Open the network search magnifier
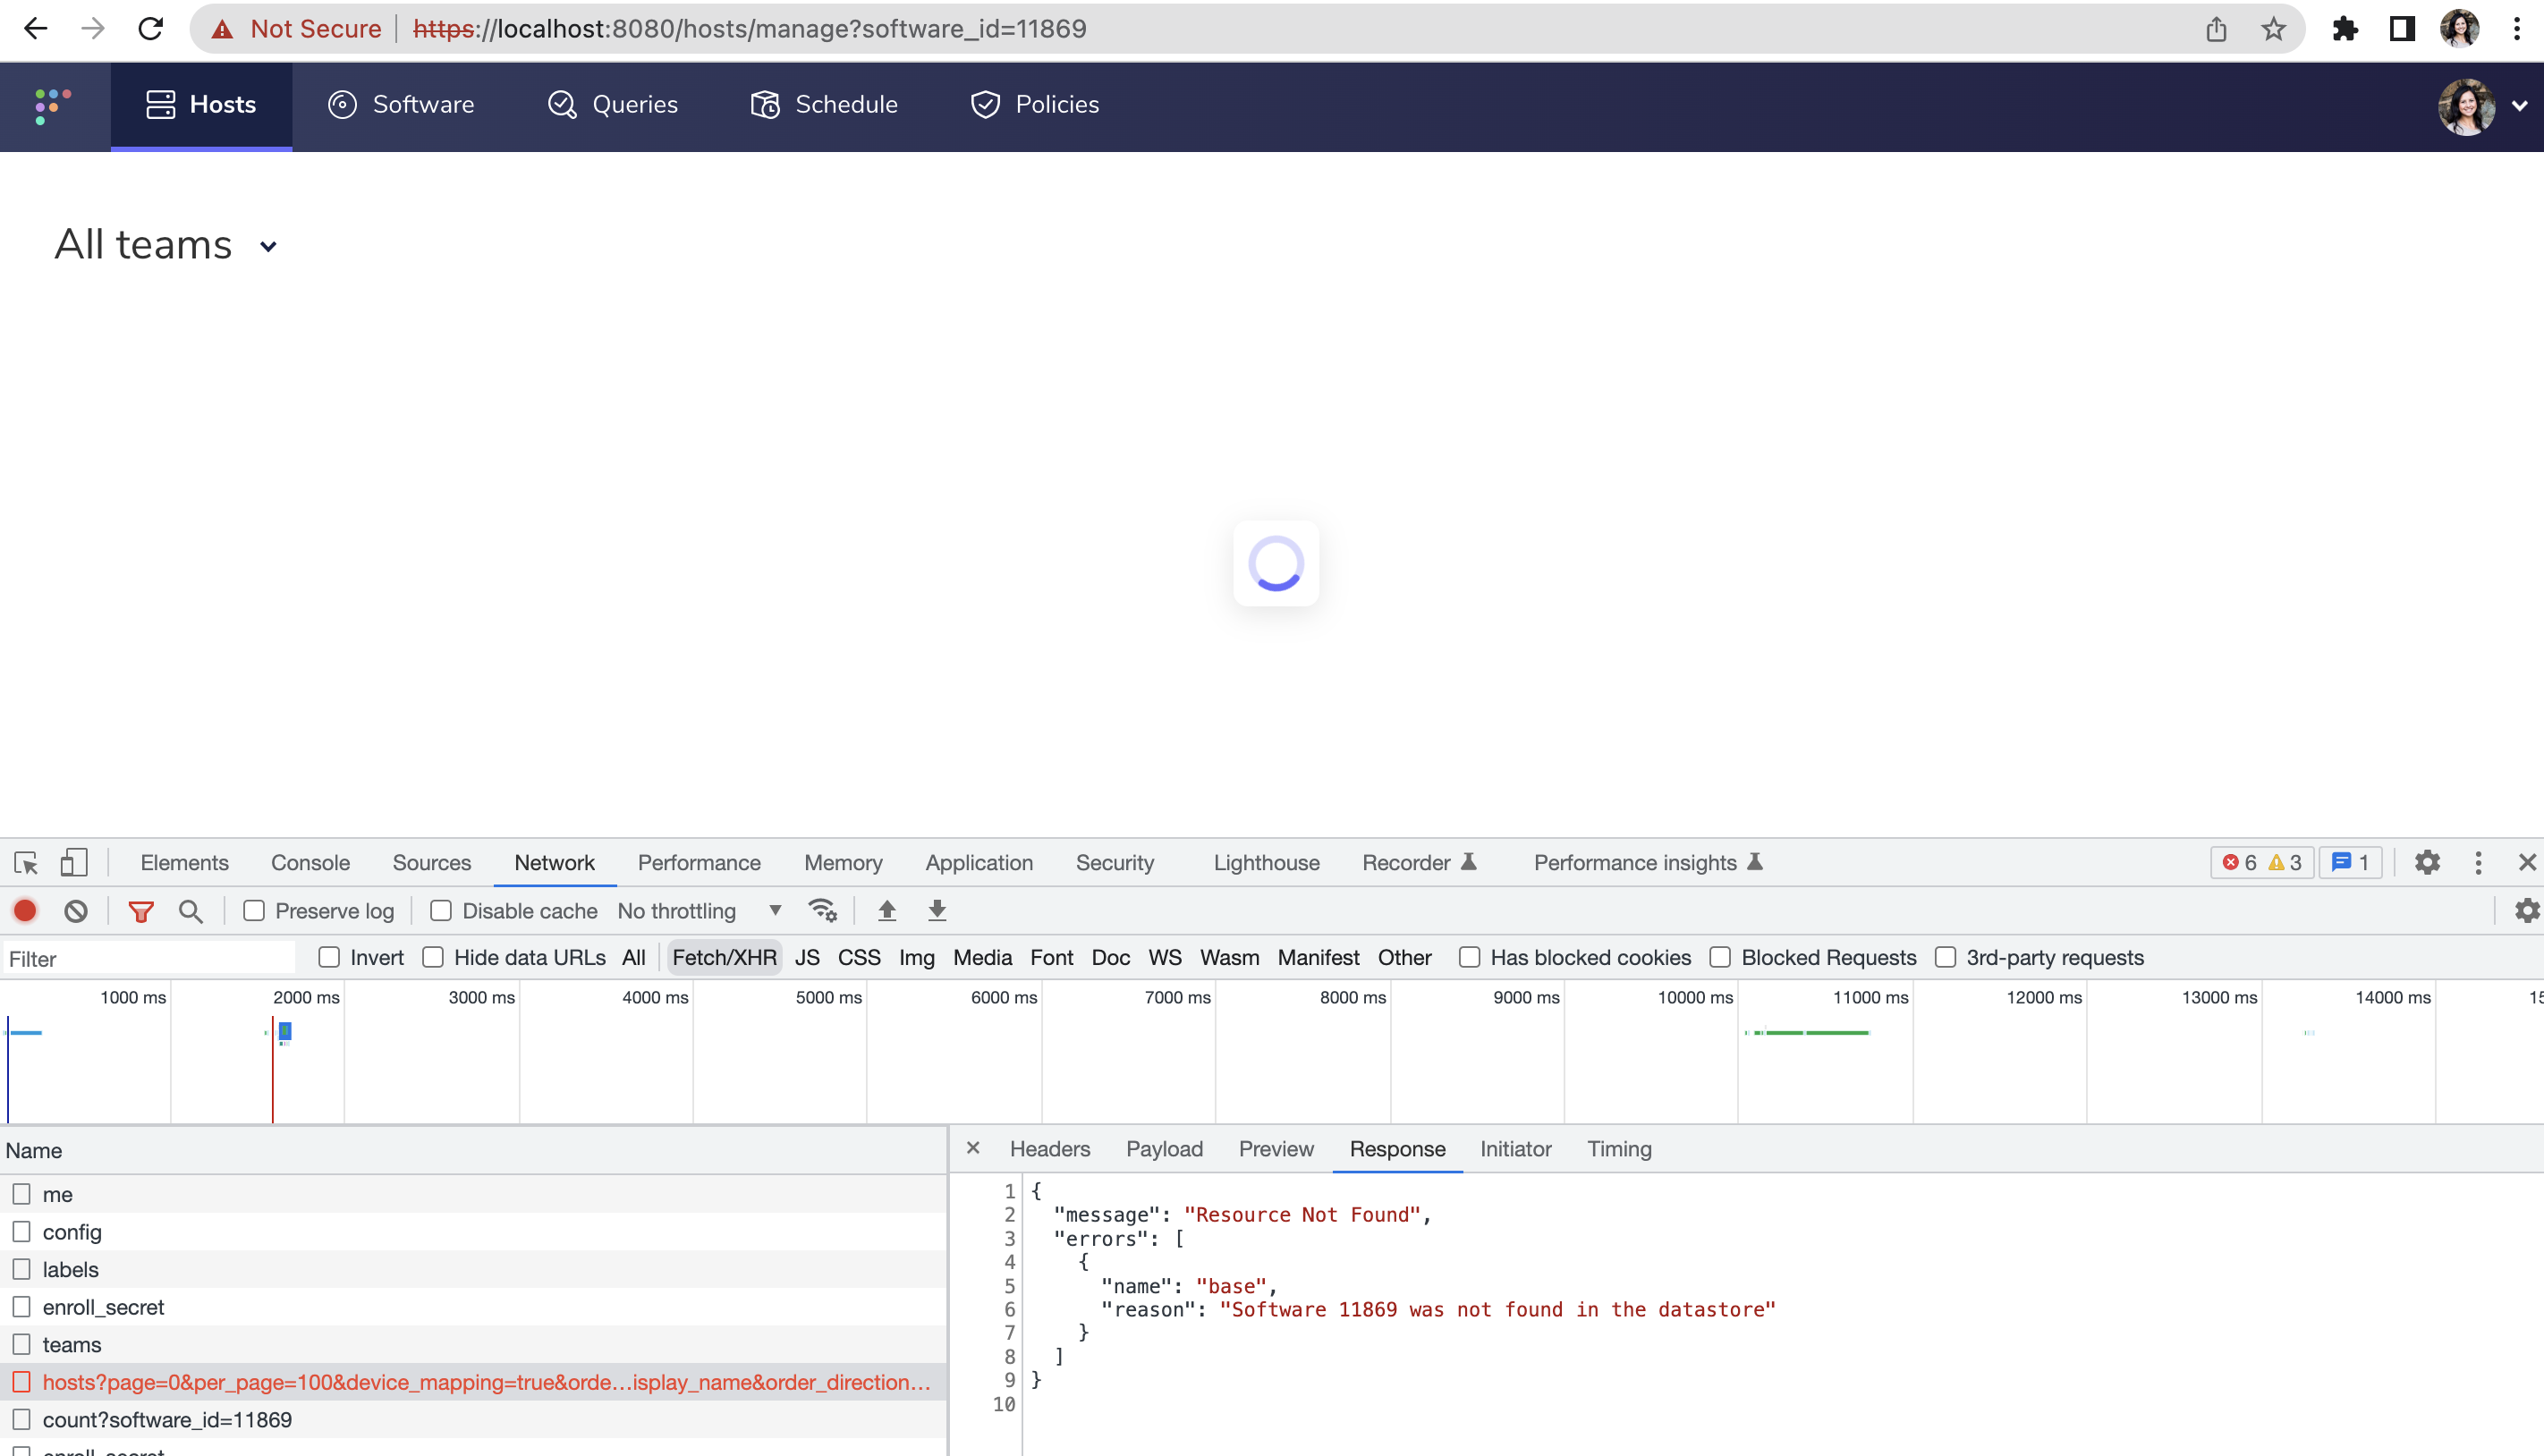The image size is (2544, 1456). (190, 911)
